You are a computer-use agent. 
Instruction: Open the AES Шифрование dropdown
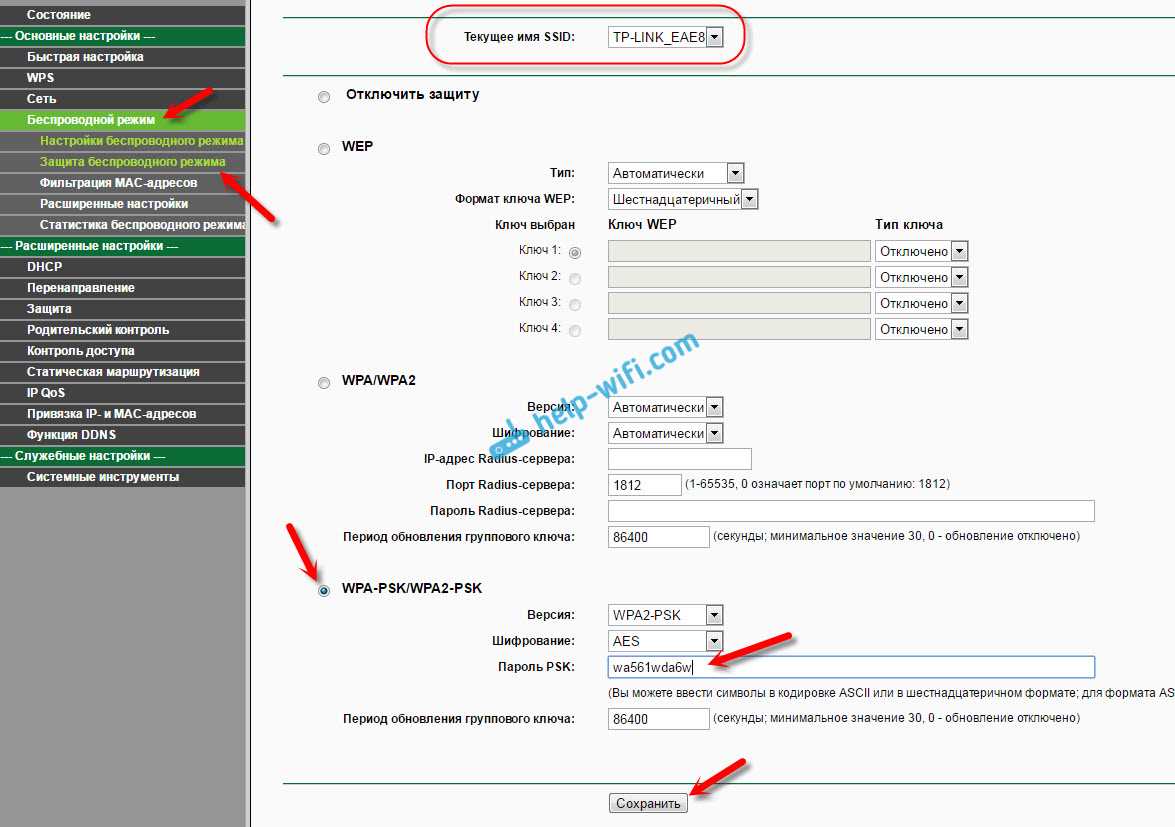[665, 641]
